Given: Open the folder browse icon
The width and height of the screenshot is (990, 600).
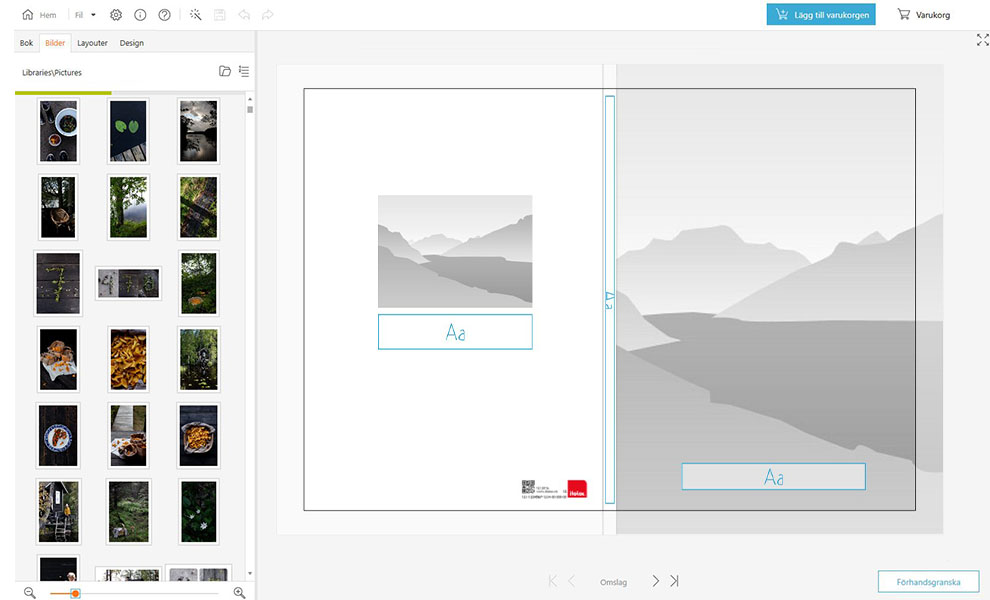Looking at the screenshot, I should point(225,72).
